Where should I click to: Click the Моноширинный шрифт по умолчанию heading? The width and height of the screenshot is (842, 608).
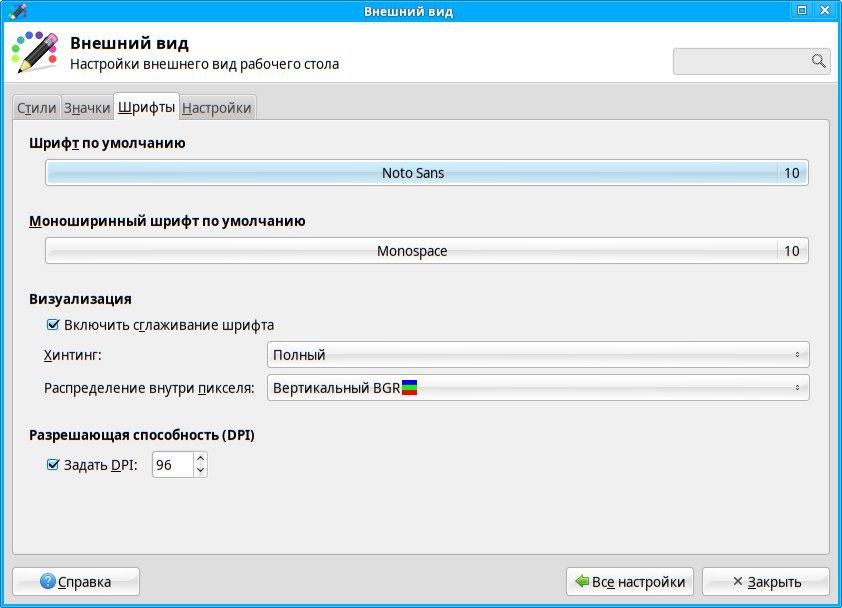point(167,221)
